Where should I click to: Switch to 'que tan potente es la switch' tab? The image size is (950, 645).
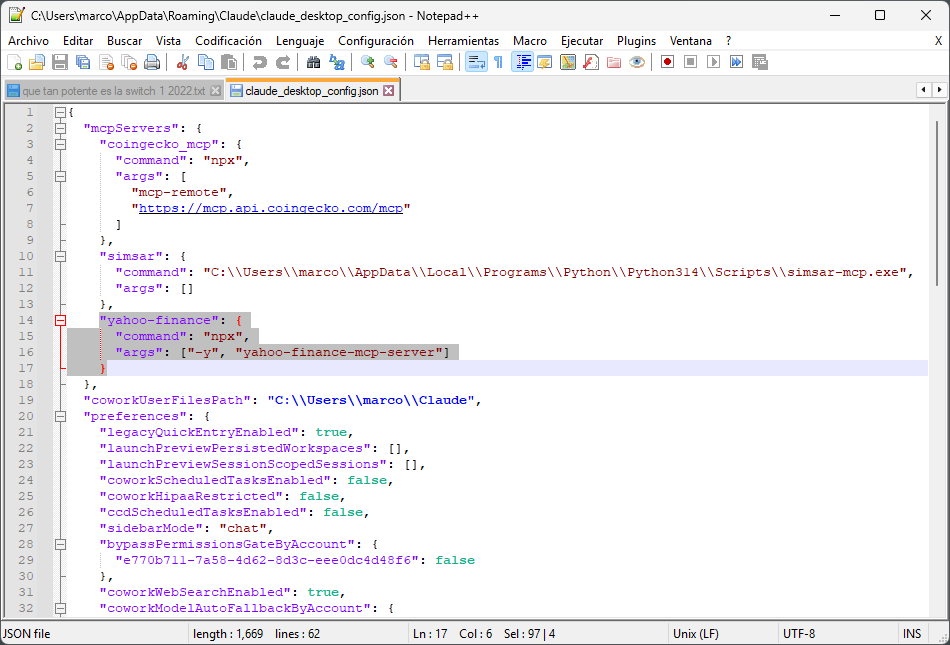[113, 91]
